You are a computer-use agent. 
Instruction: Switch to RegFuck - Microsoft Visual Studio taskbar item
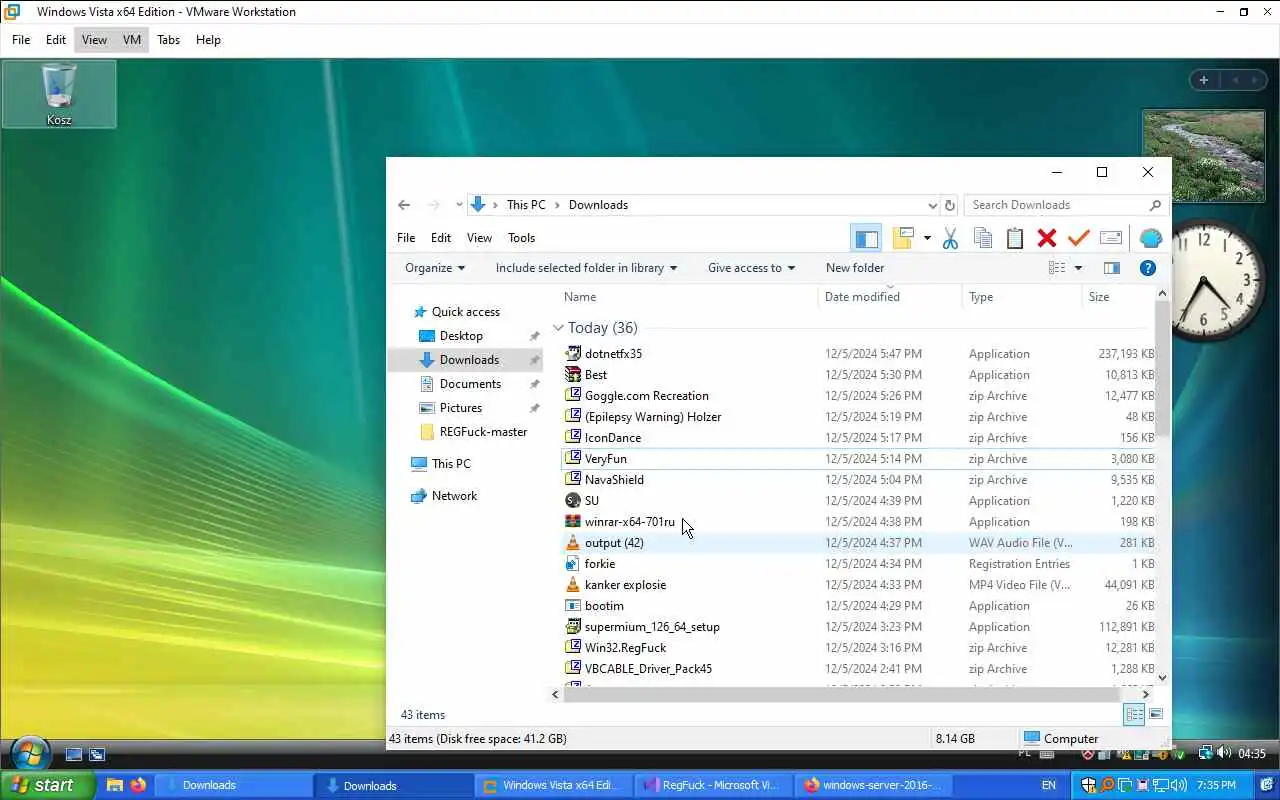(714, 785)
